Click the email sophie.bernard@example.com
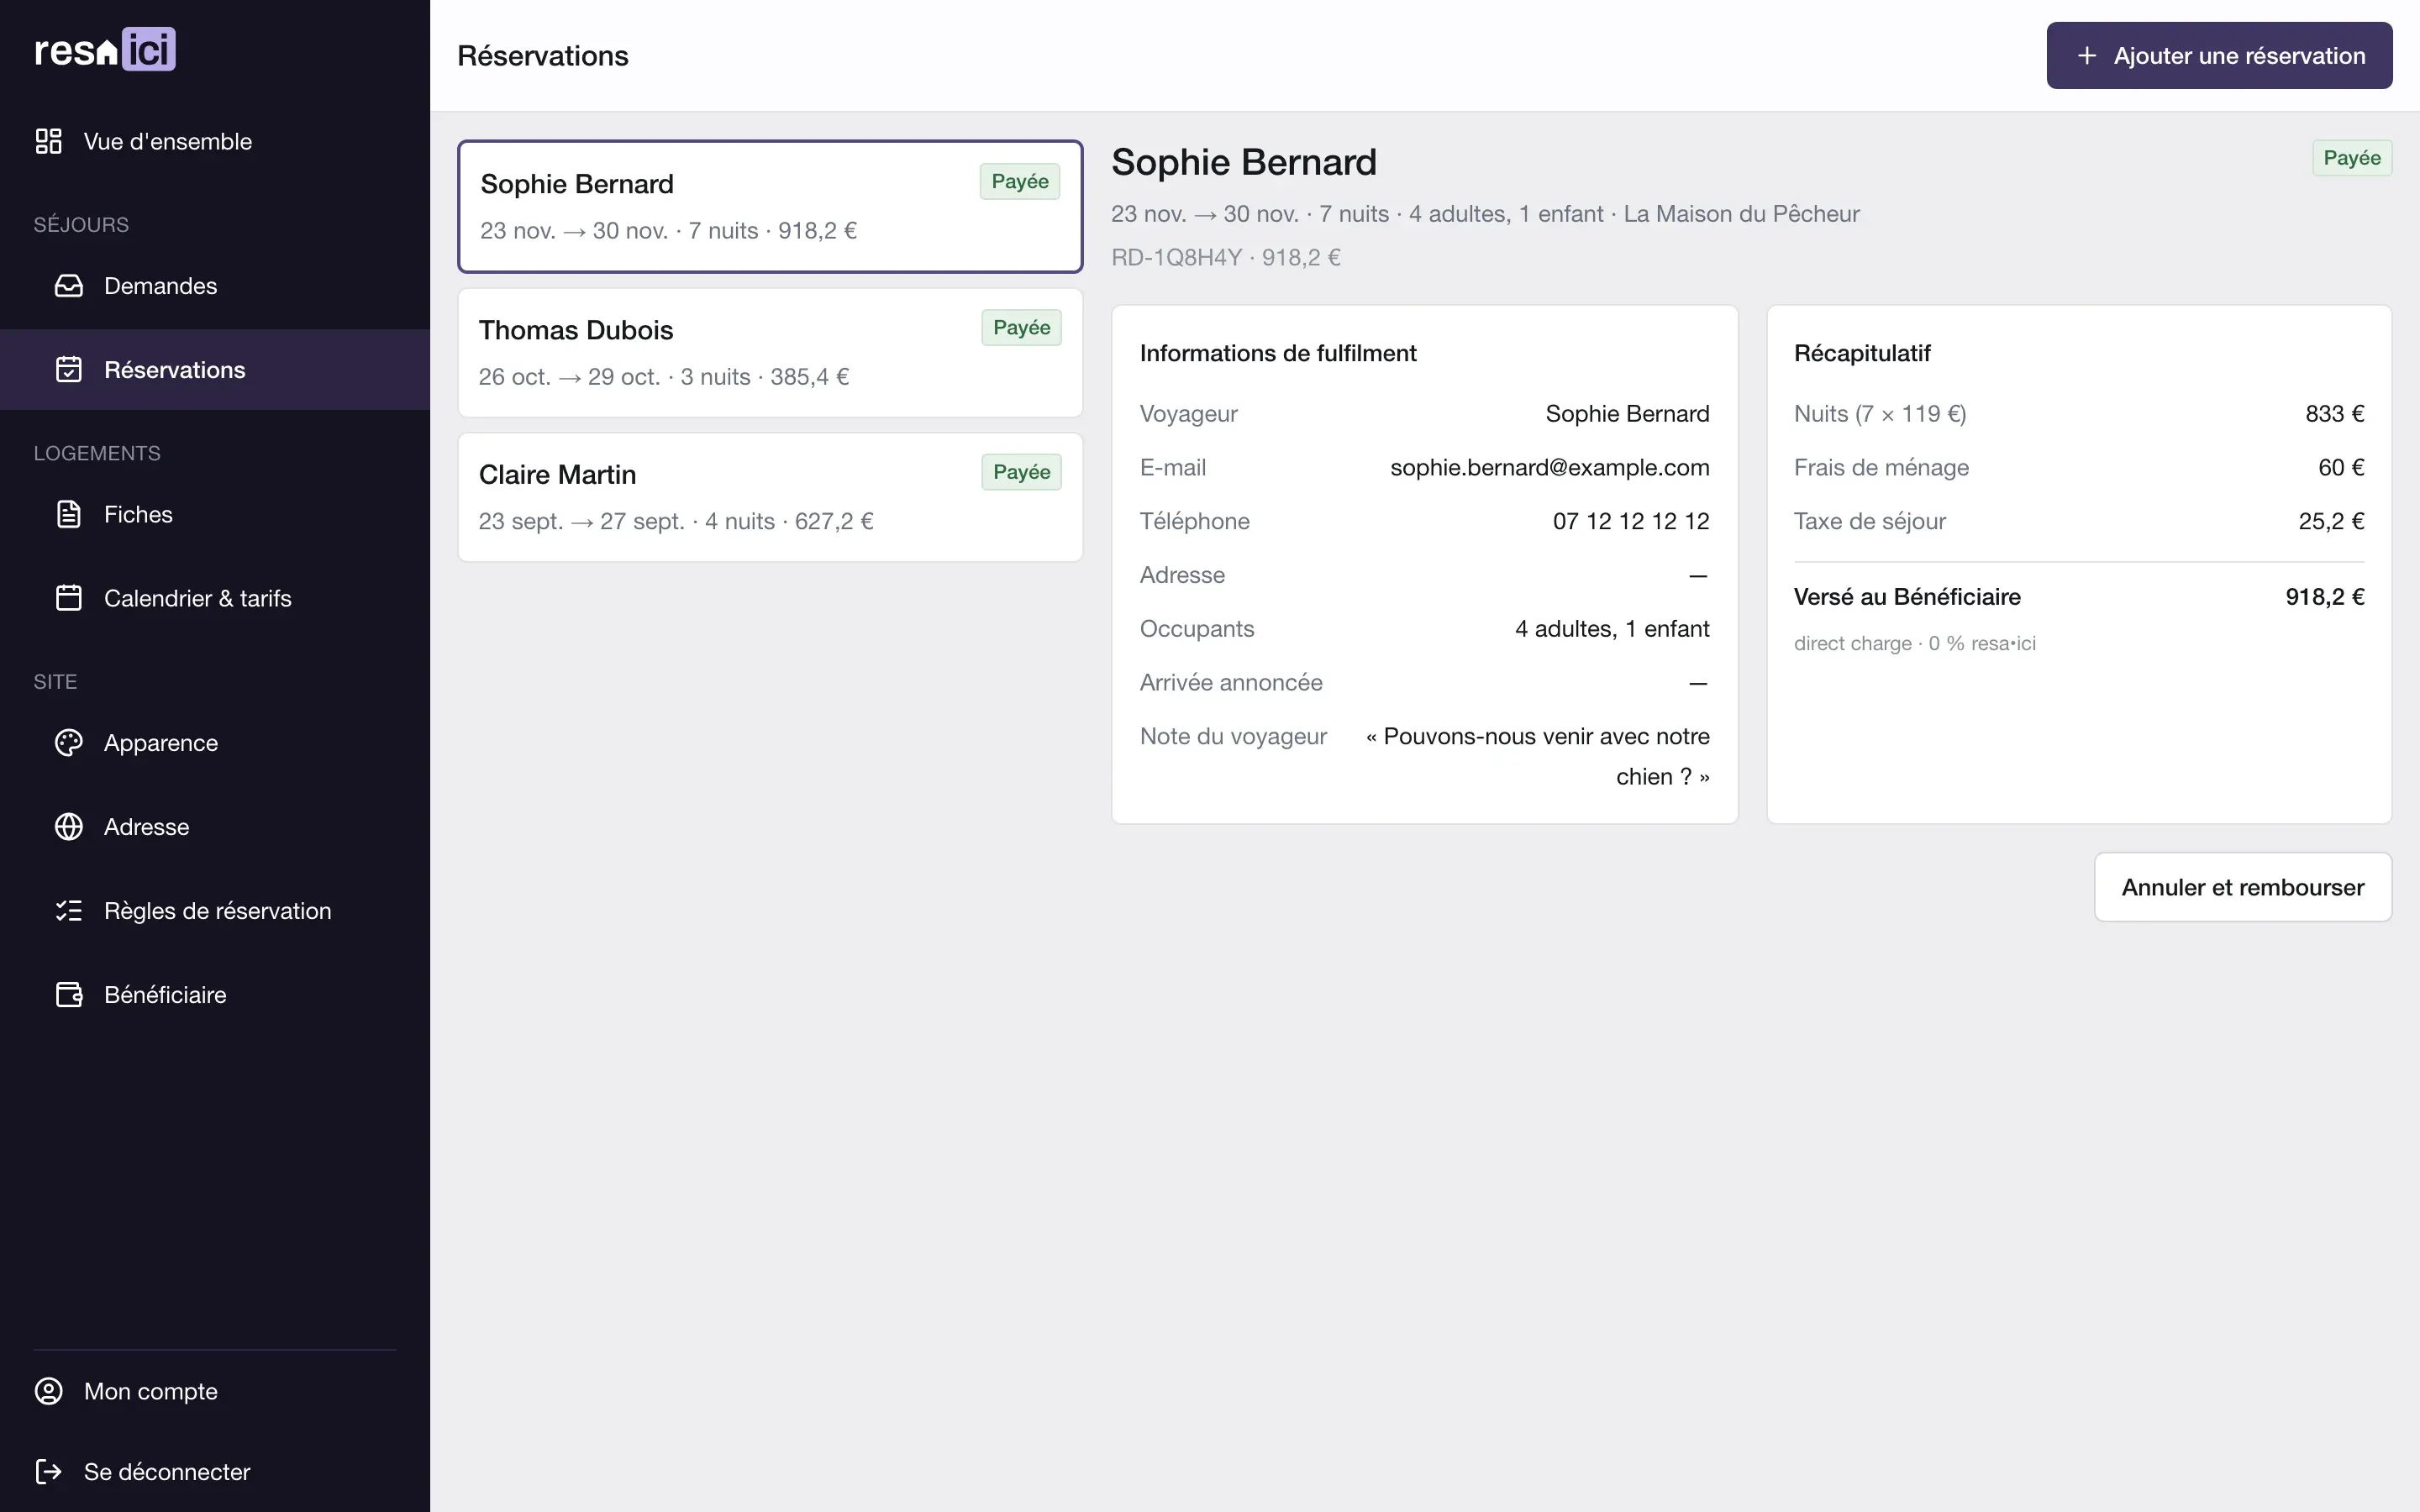 (1549, 467)
